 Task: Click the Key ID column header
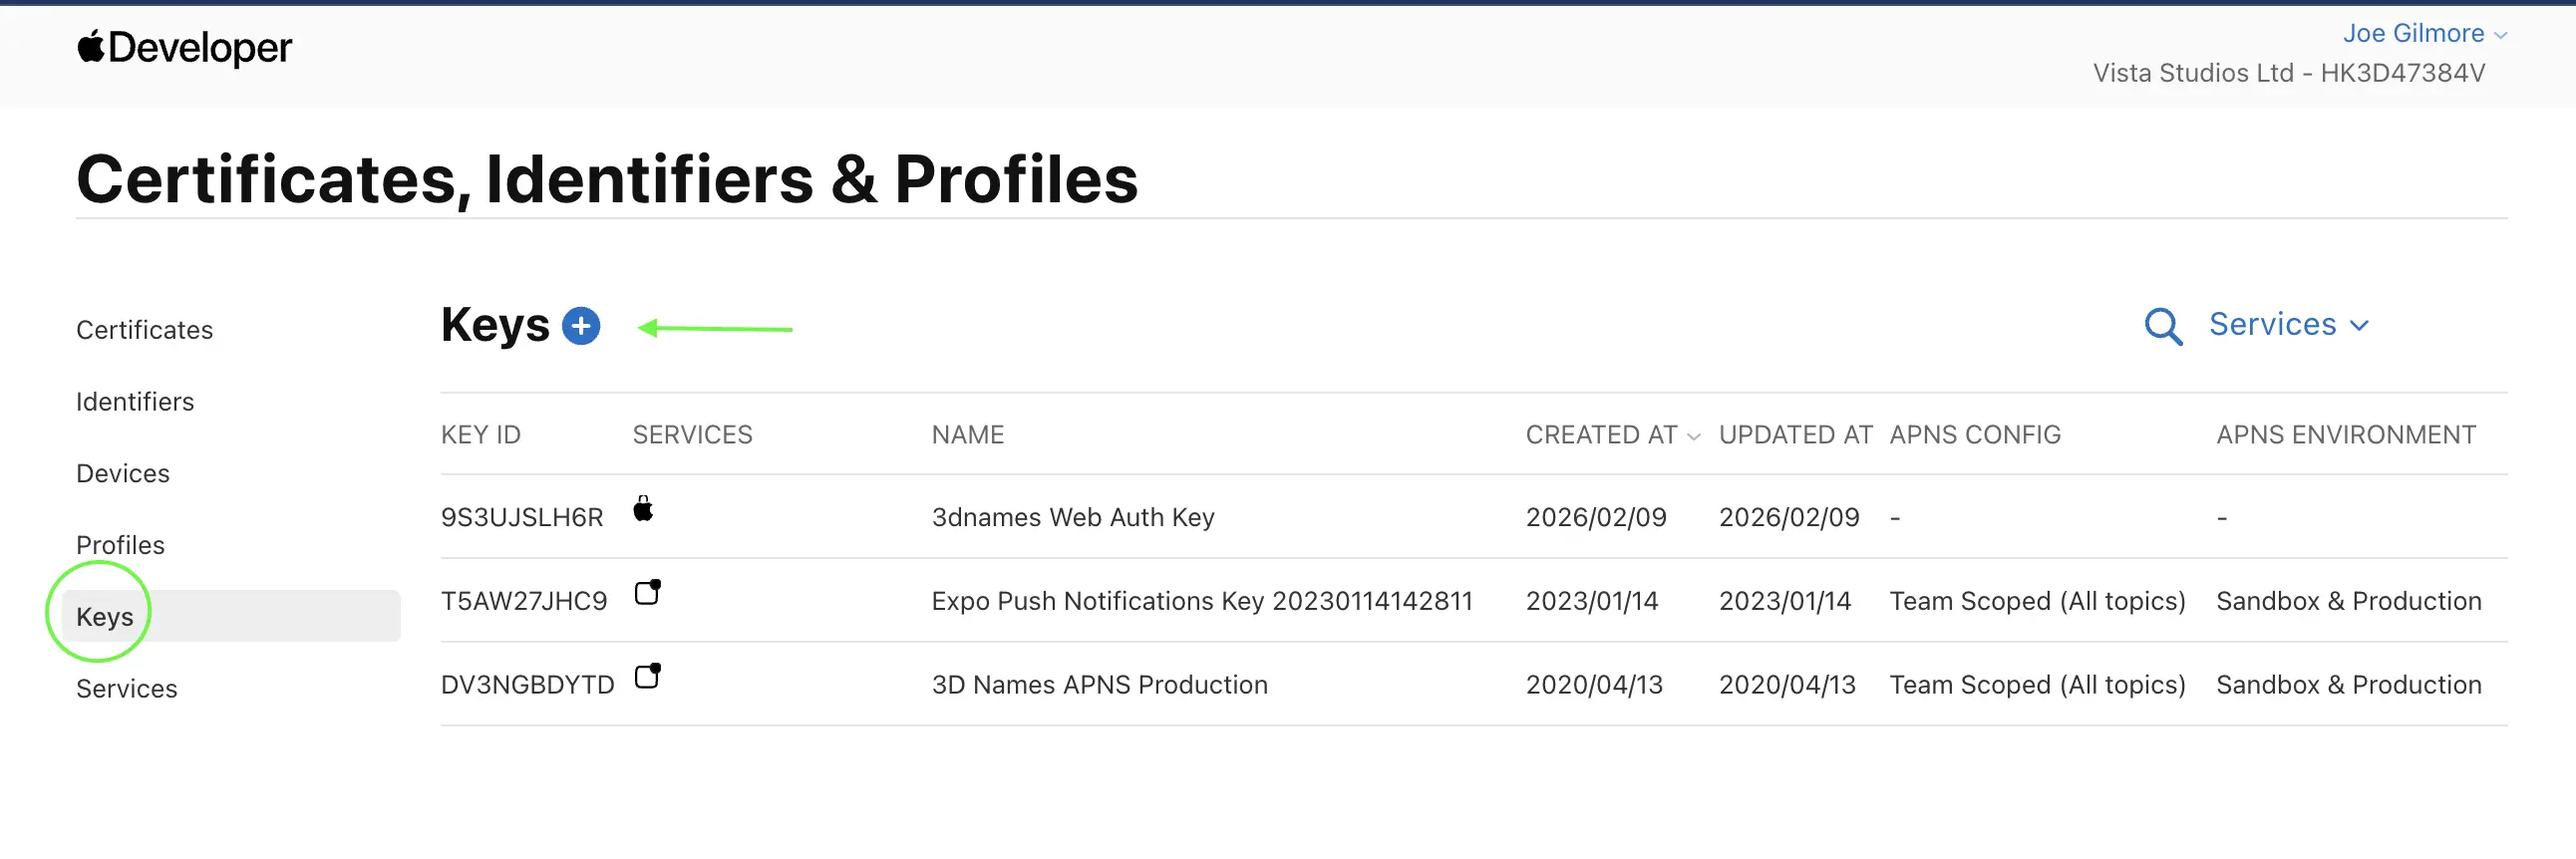[x=481, y=435]
